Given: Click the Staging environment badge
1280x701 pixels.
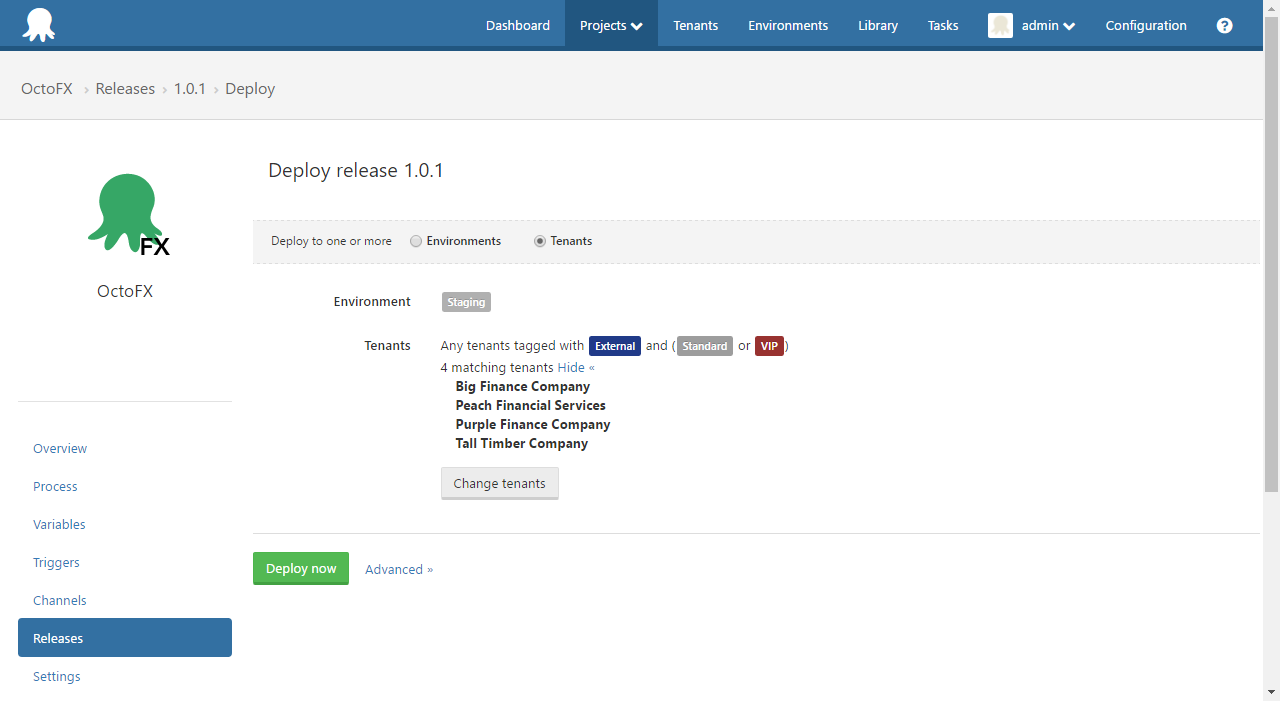Looking at the screenshot, I should tap(465, 301).
